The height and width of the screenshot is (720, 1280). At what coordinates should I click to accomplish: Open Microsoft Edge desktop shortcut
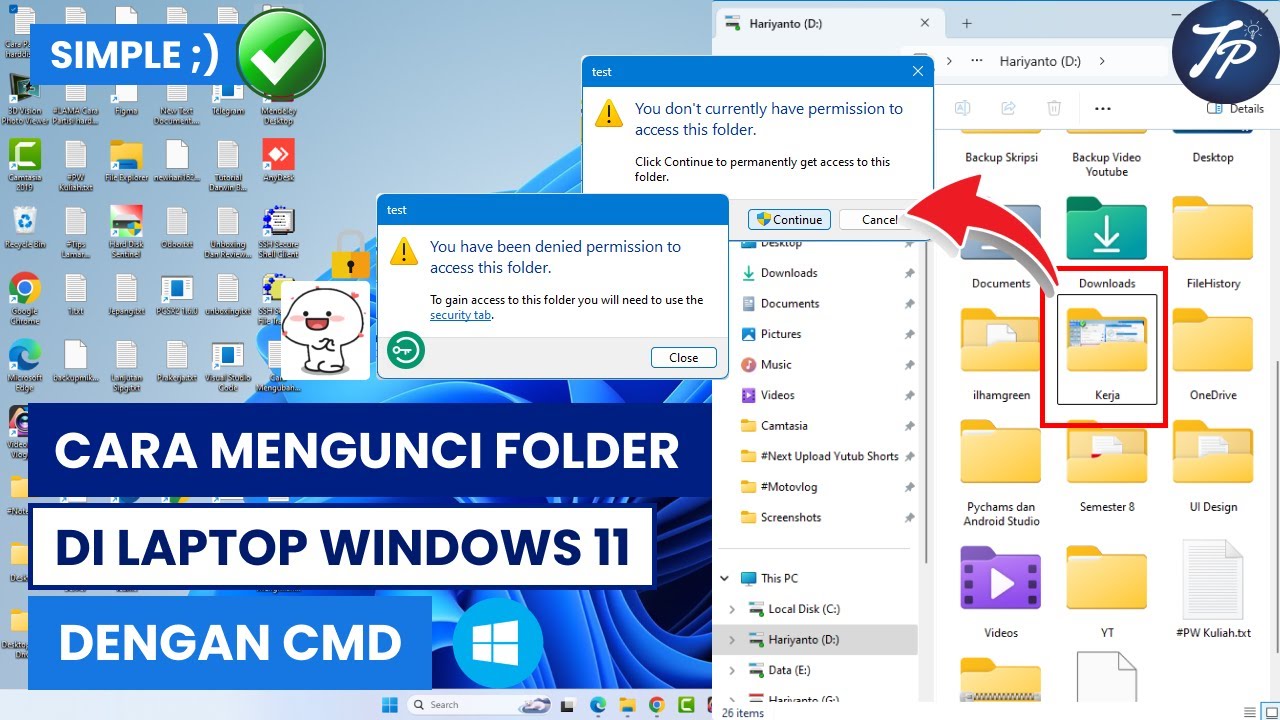point(24,366)
